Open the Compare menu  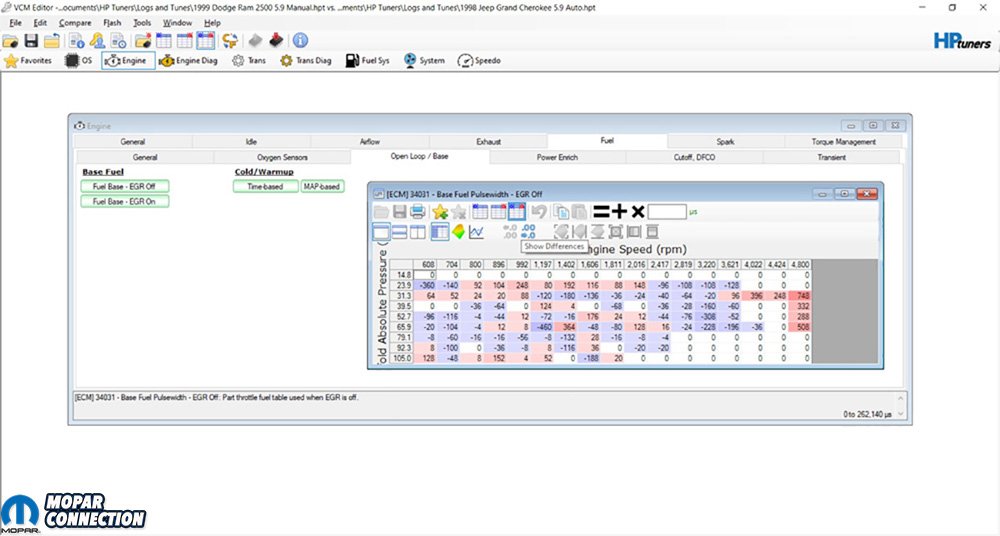(x=73, y=22)
